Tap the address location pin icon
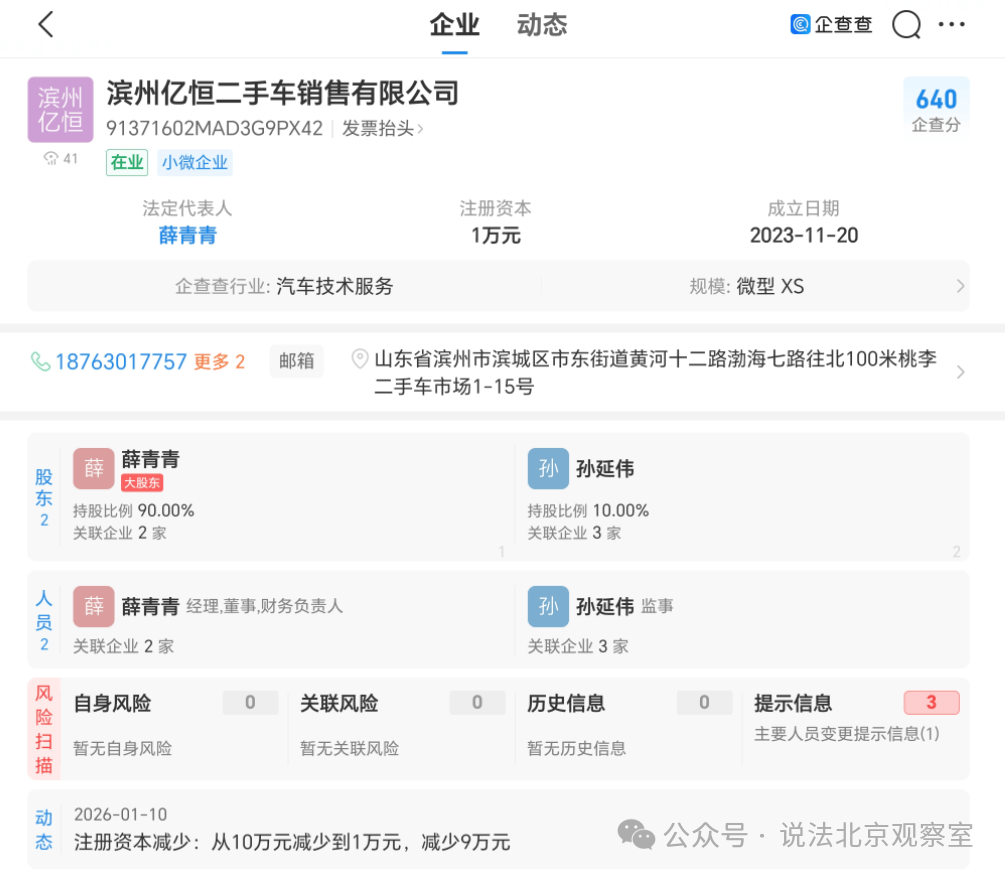Image resolution: width=1005 pixels, height=875 pixels. pyautogui.click(x=360, y=359)
